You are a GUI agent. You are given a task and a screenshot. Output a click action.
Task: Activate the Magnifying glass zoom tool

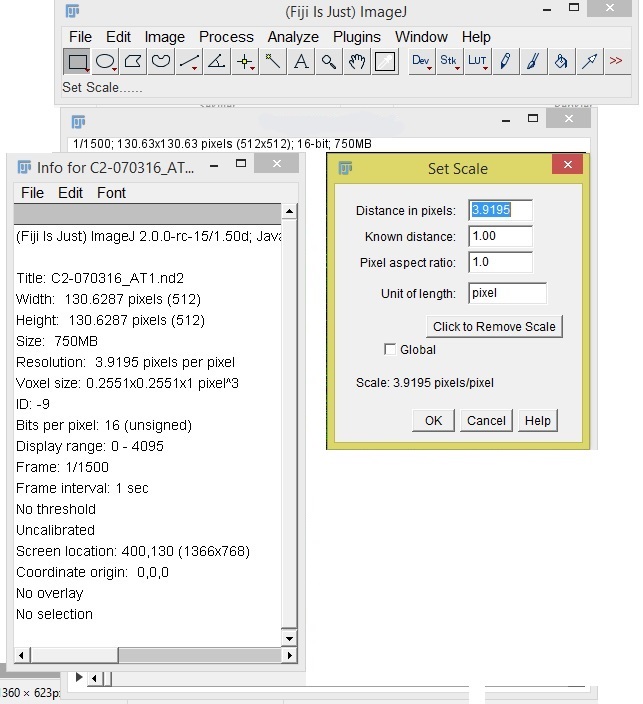pos(329,62)
